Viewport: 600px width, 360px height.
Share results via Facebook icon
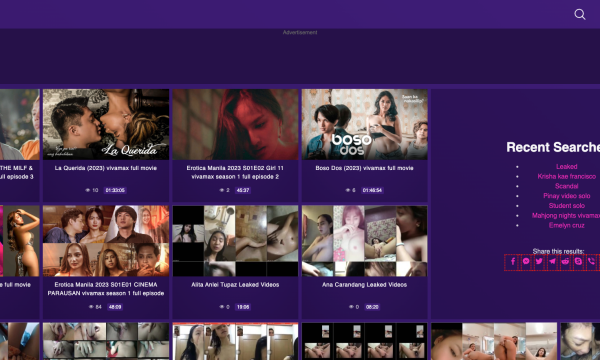click(513, 262)
